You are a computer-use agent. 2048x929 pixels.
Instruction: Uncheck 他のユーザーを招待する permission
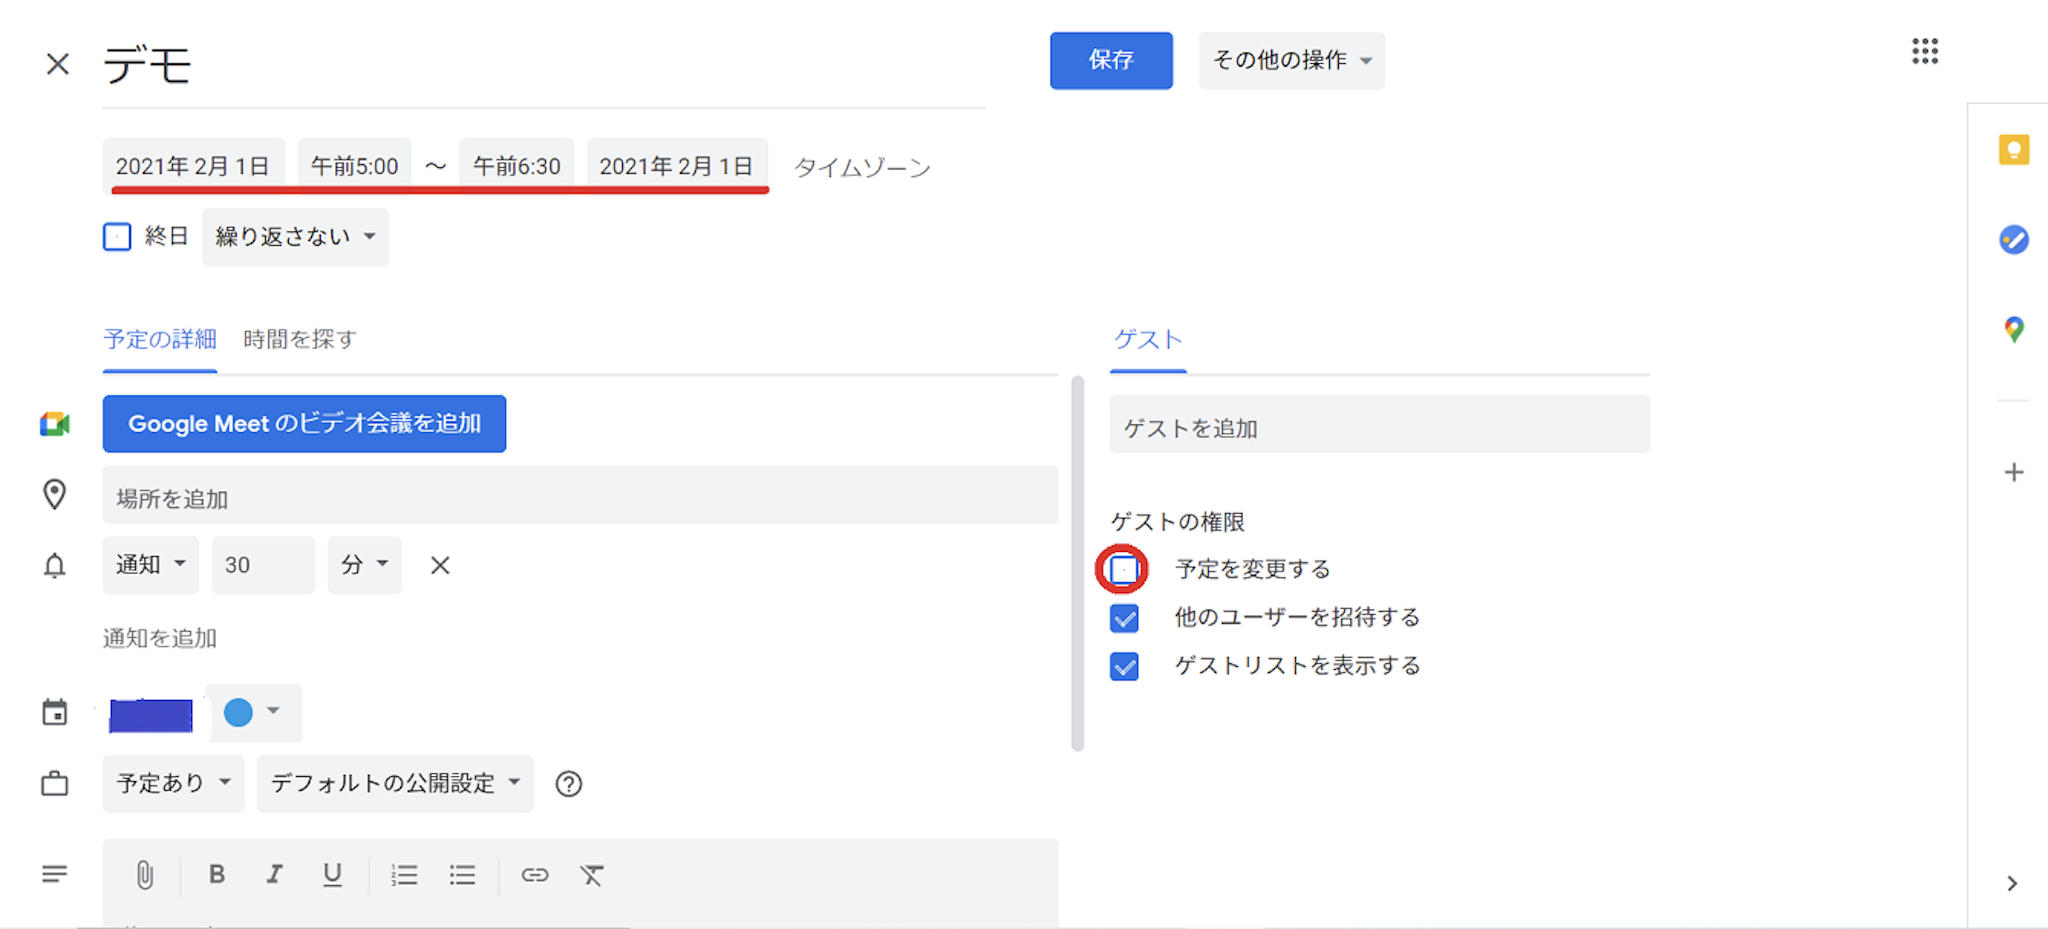click(1124, 618)
